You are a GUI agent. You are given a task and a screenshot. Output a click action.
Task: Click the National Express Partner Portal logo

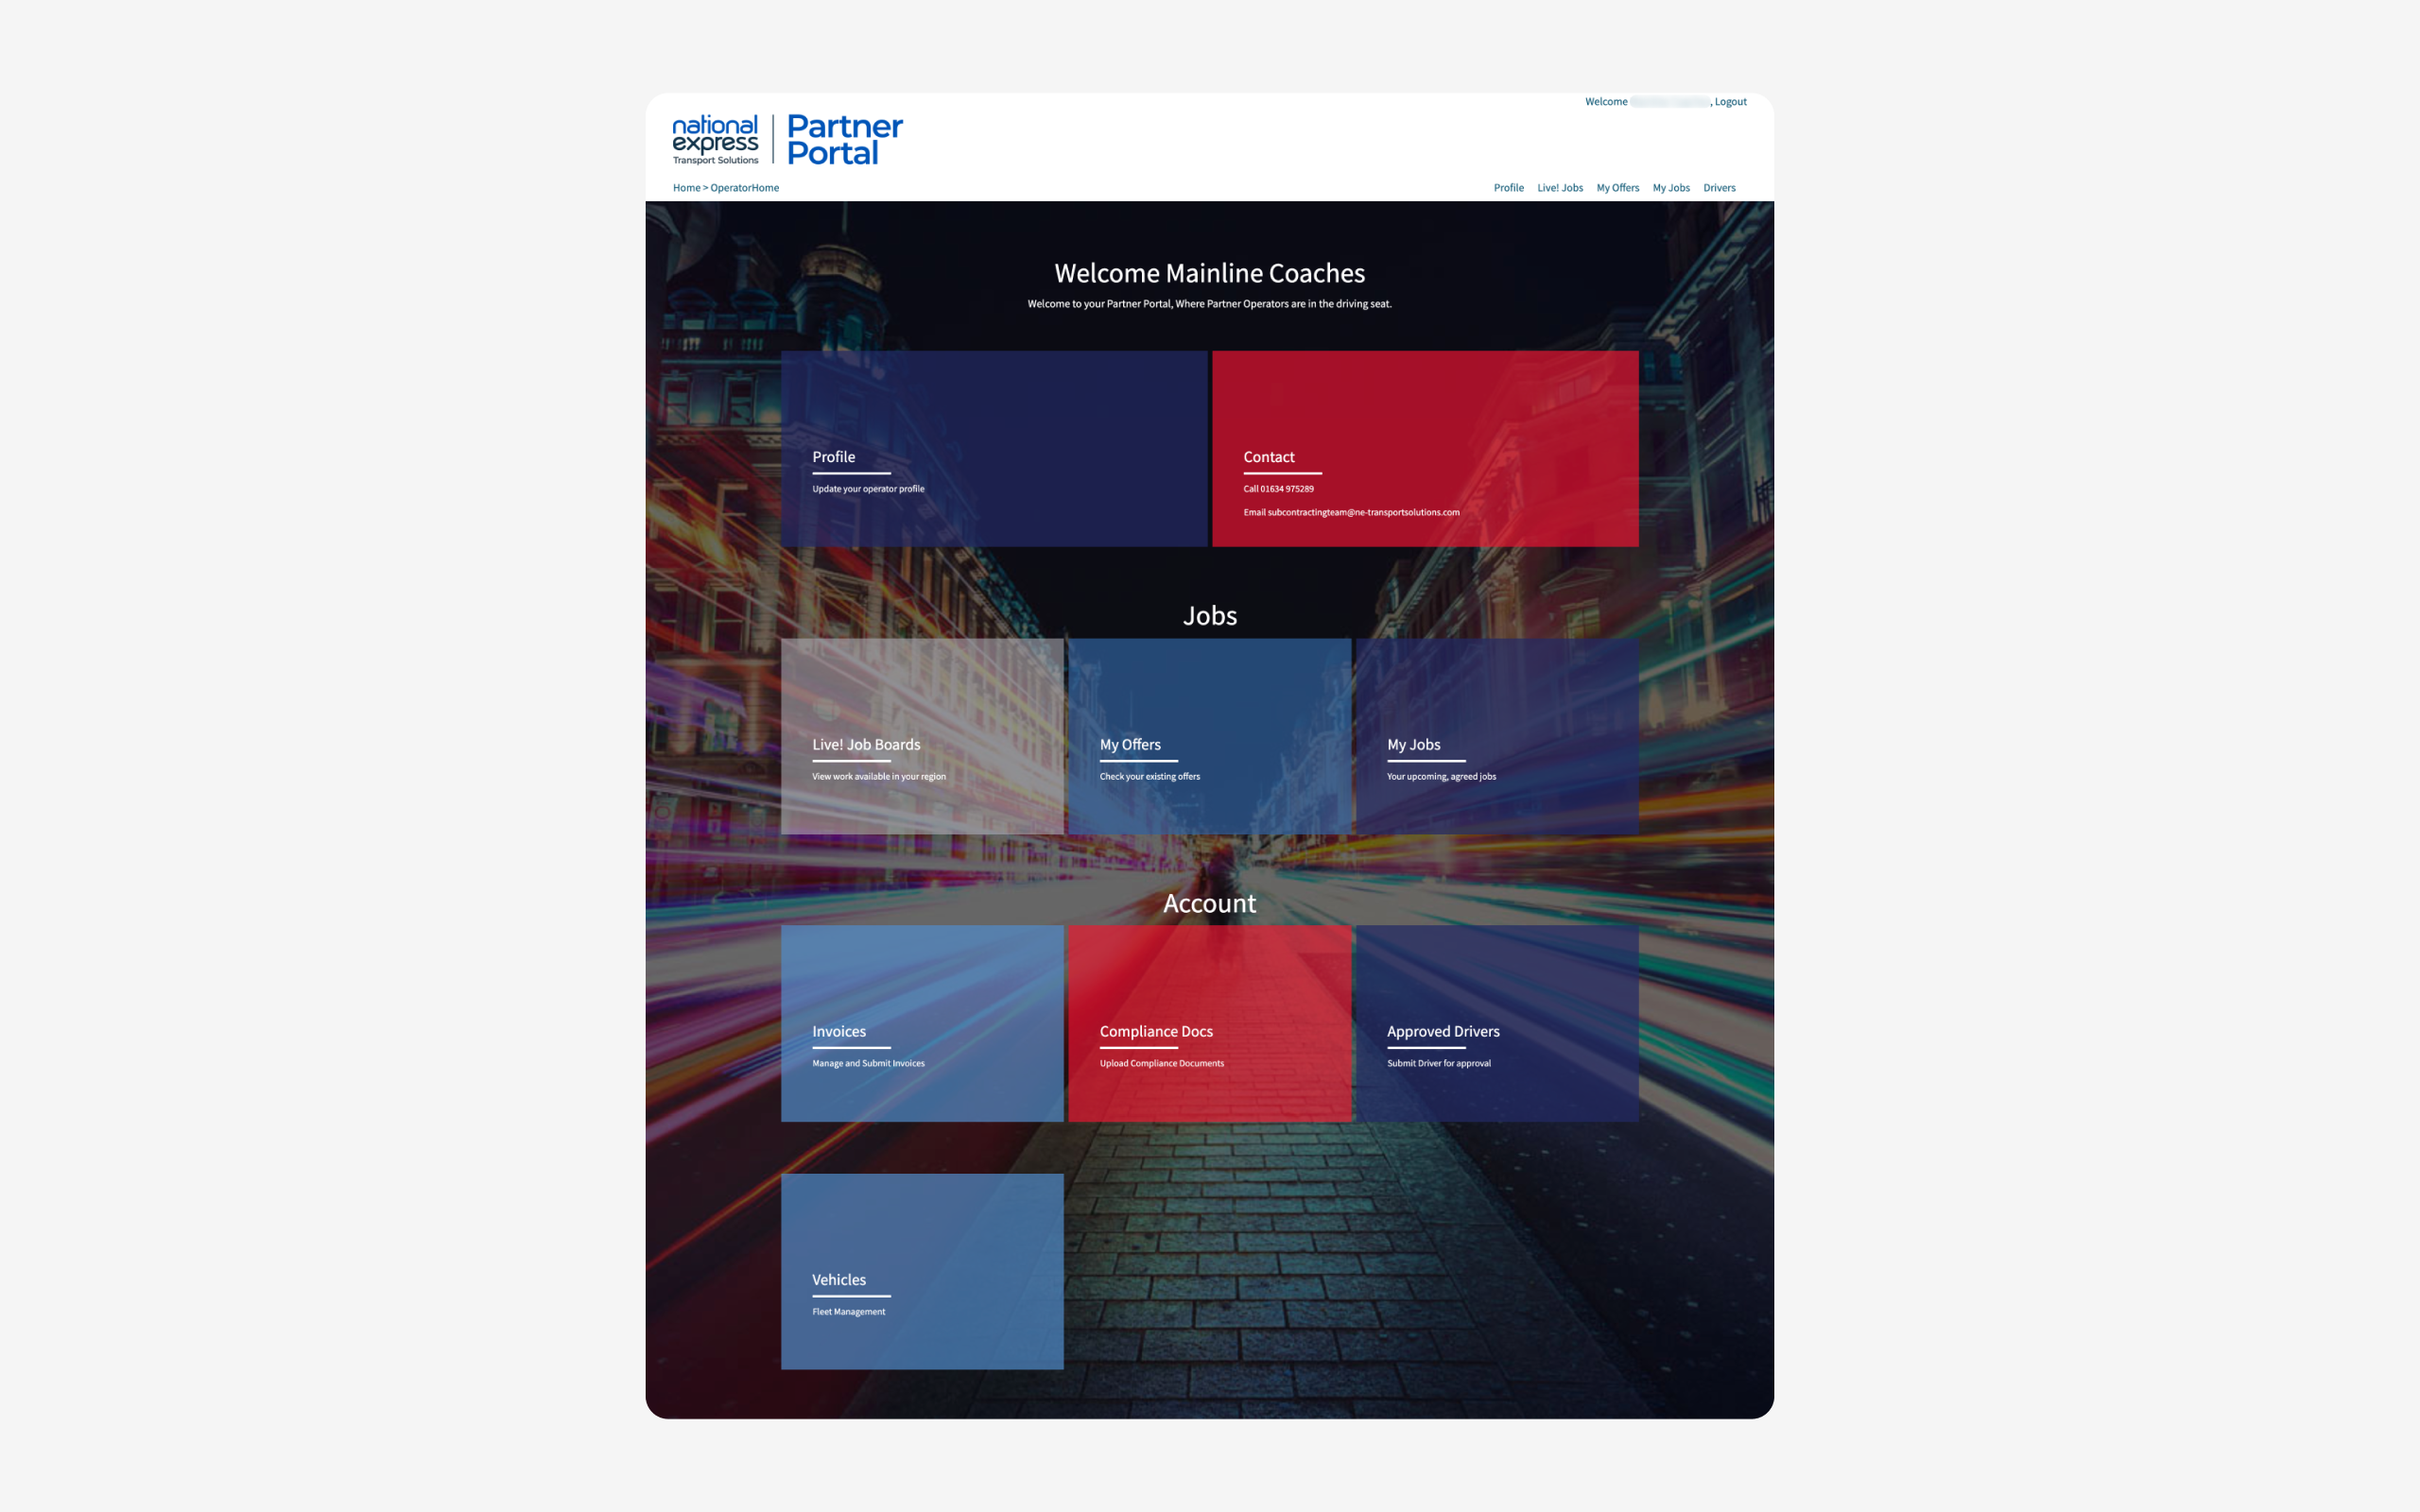click(x=787, y=139)
